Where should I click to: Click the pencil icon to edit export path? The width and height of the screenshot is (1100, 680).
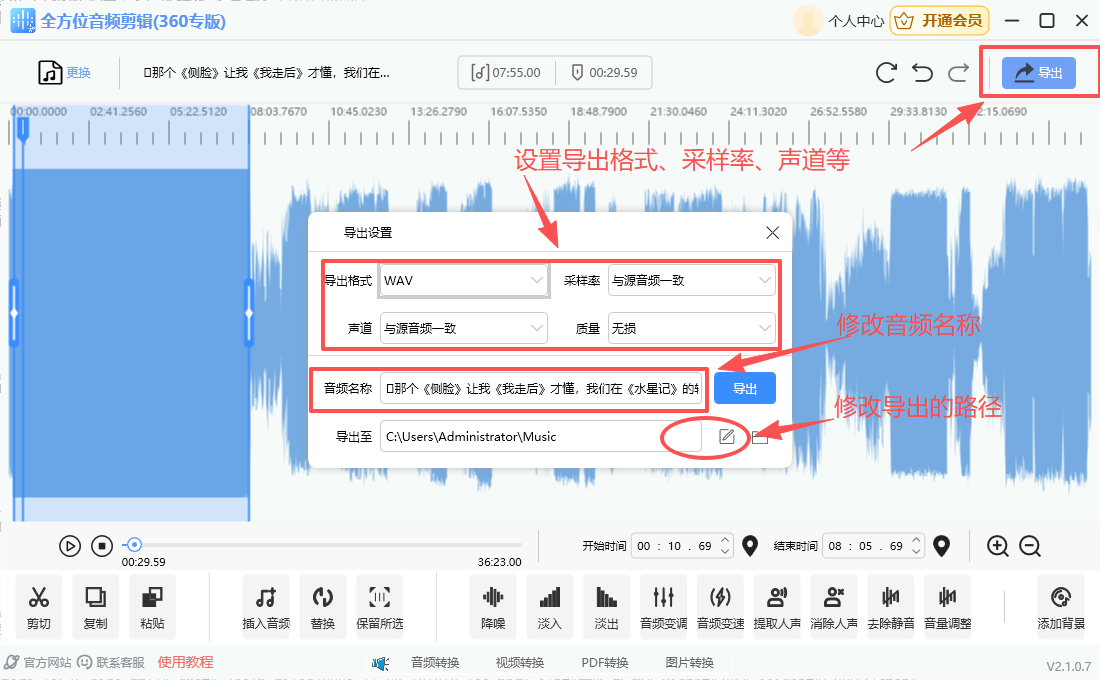pos(727,437)
